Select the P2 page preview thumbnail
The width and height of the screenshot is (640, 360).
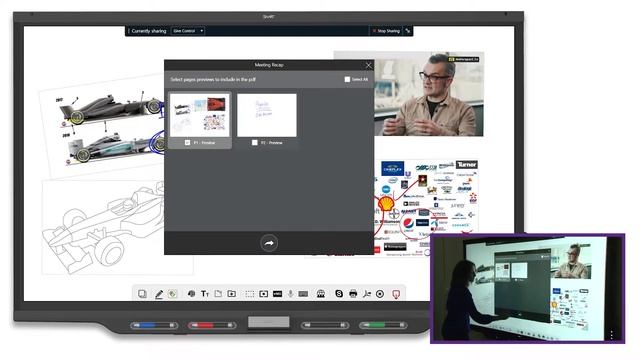coord(267,115)
